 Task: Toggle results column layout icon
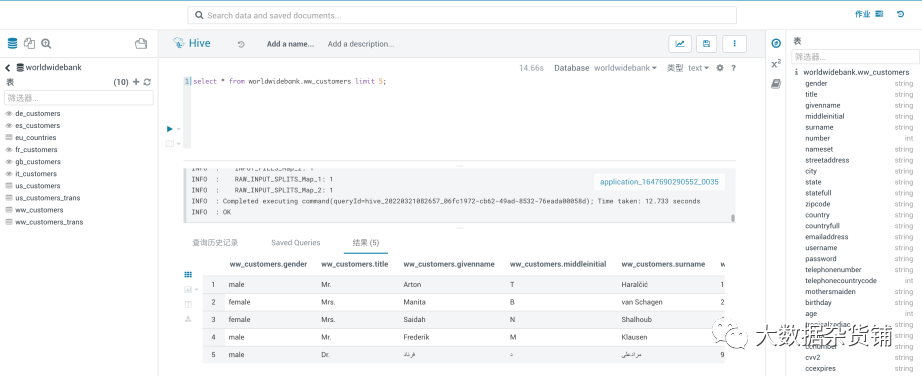[x=188, y=304]
